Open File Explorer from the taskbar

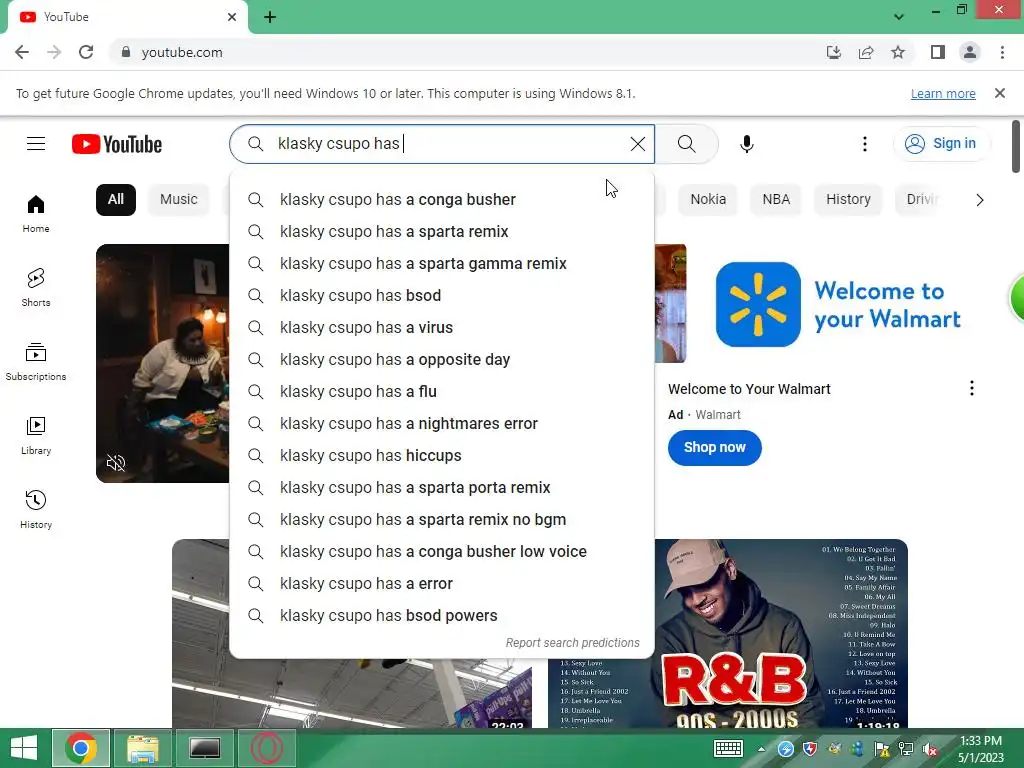[143, 748]
